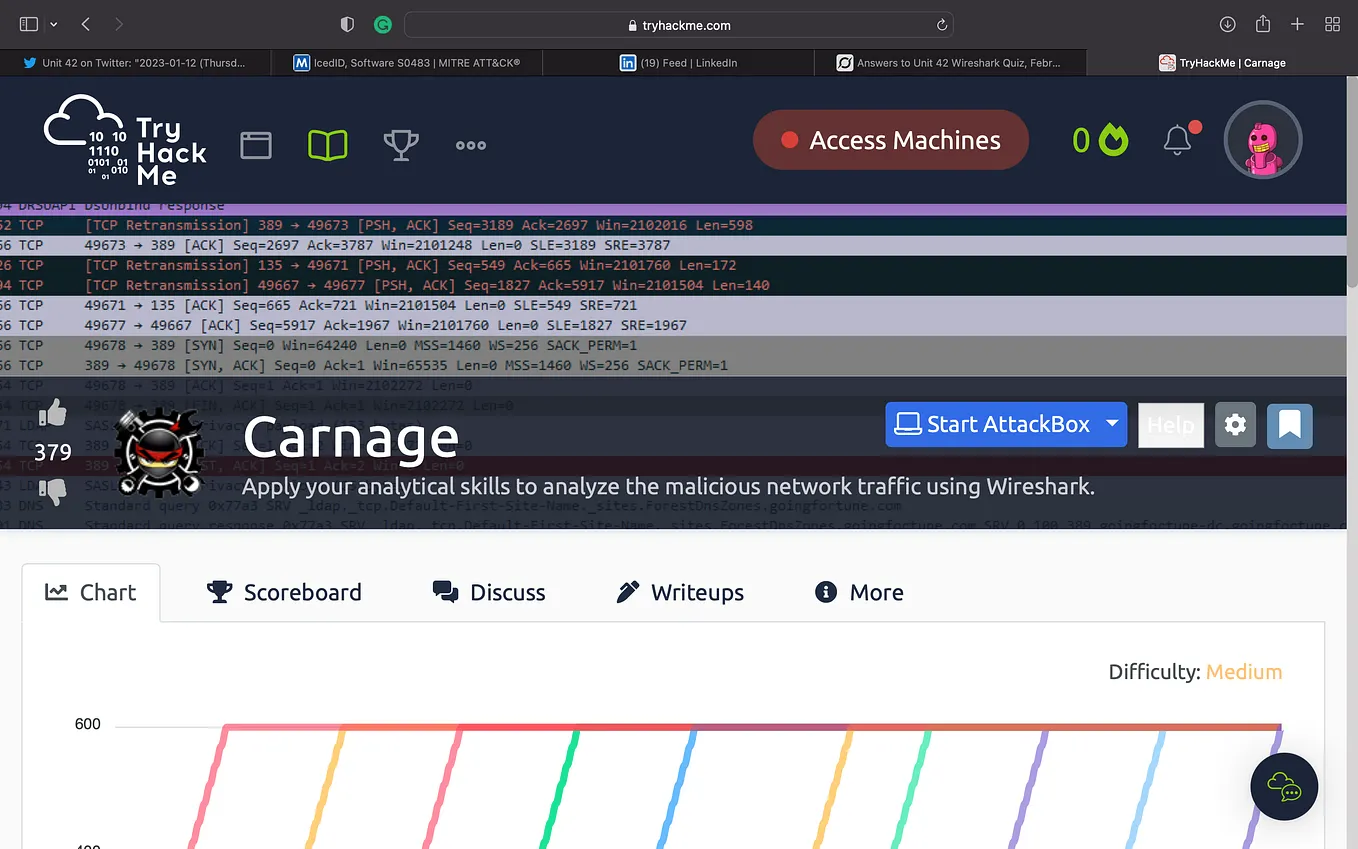The image size is (1358, 849).
Task: Click the trophy leaderboard icon
Action: (x=401, y=144)
